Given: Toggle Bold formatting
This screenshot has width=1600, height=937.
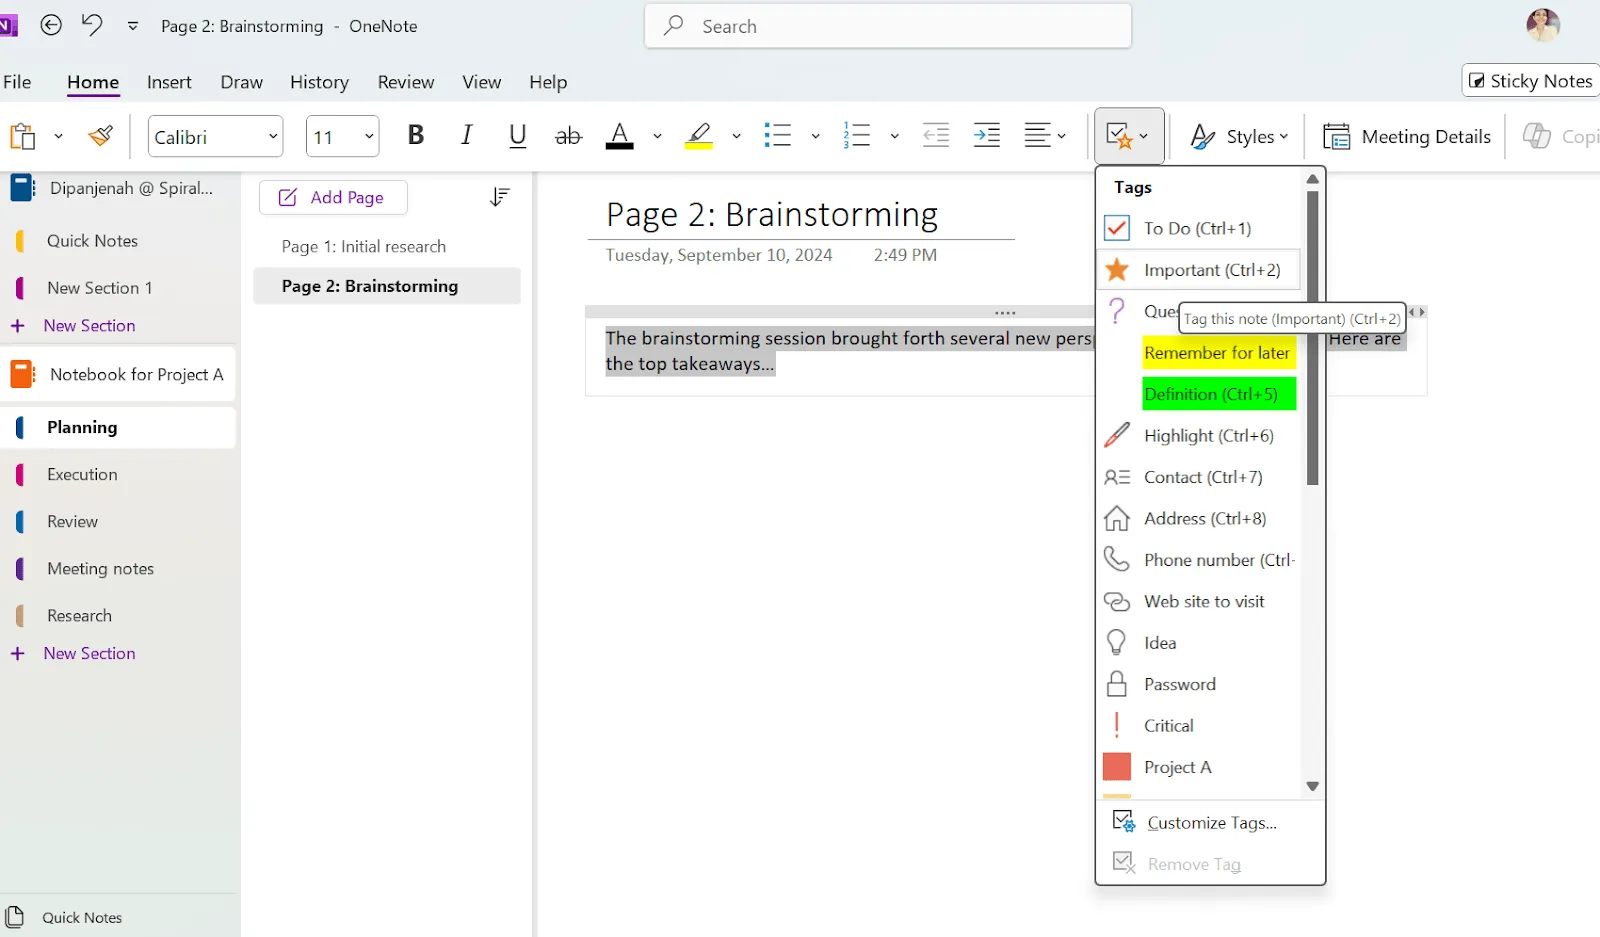Looking at the screenshot, I should point(416,135).
